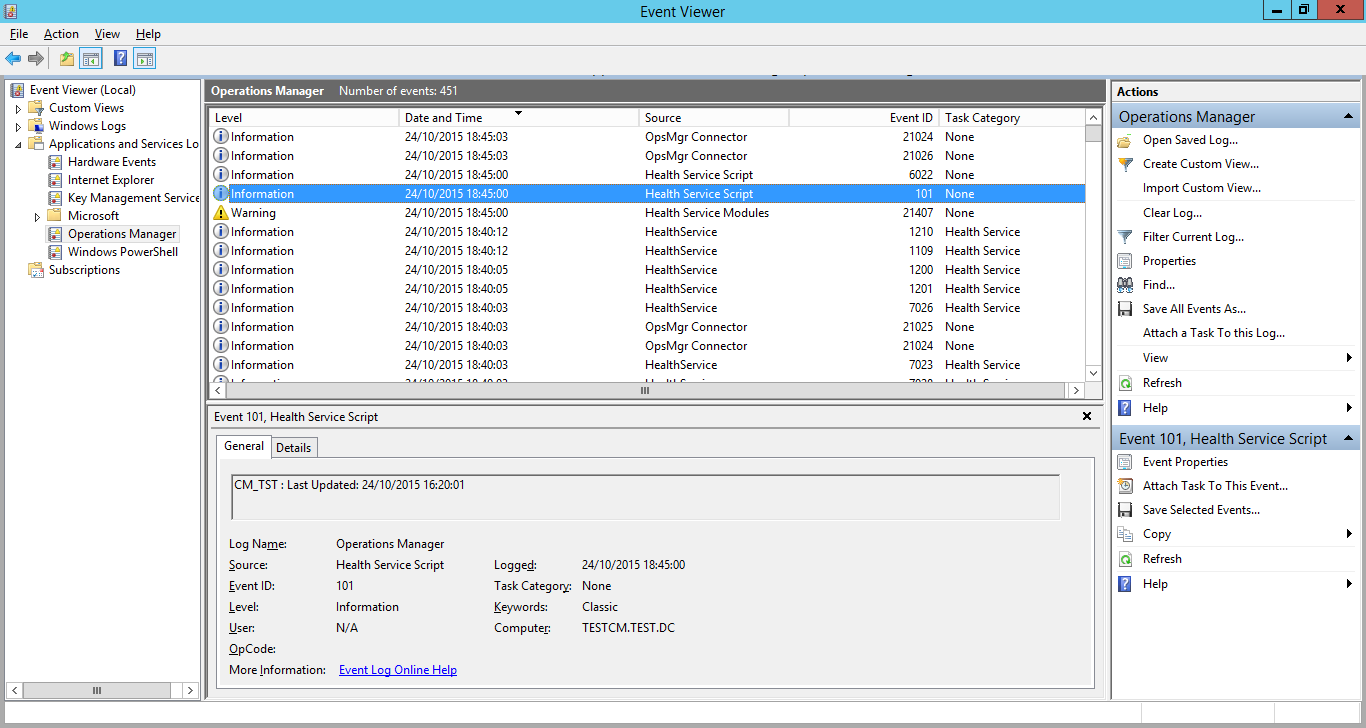The image size is (1366, 728).
Task: Click Clear Log in the Actions pane
Action: click(1173, 213)
